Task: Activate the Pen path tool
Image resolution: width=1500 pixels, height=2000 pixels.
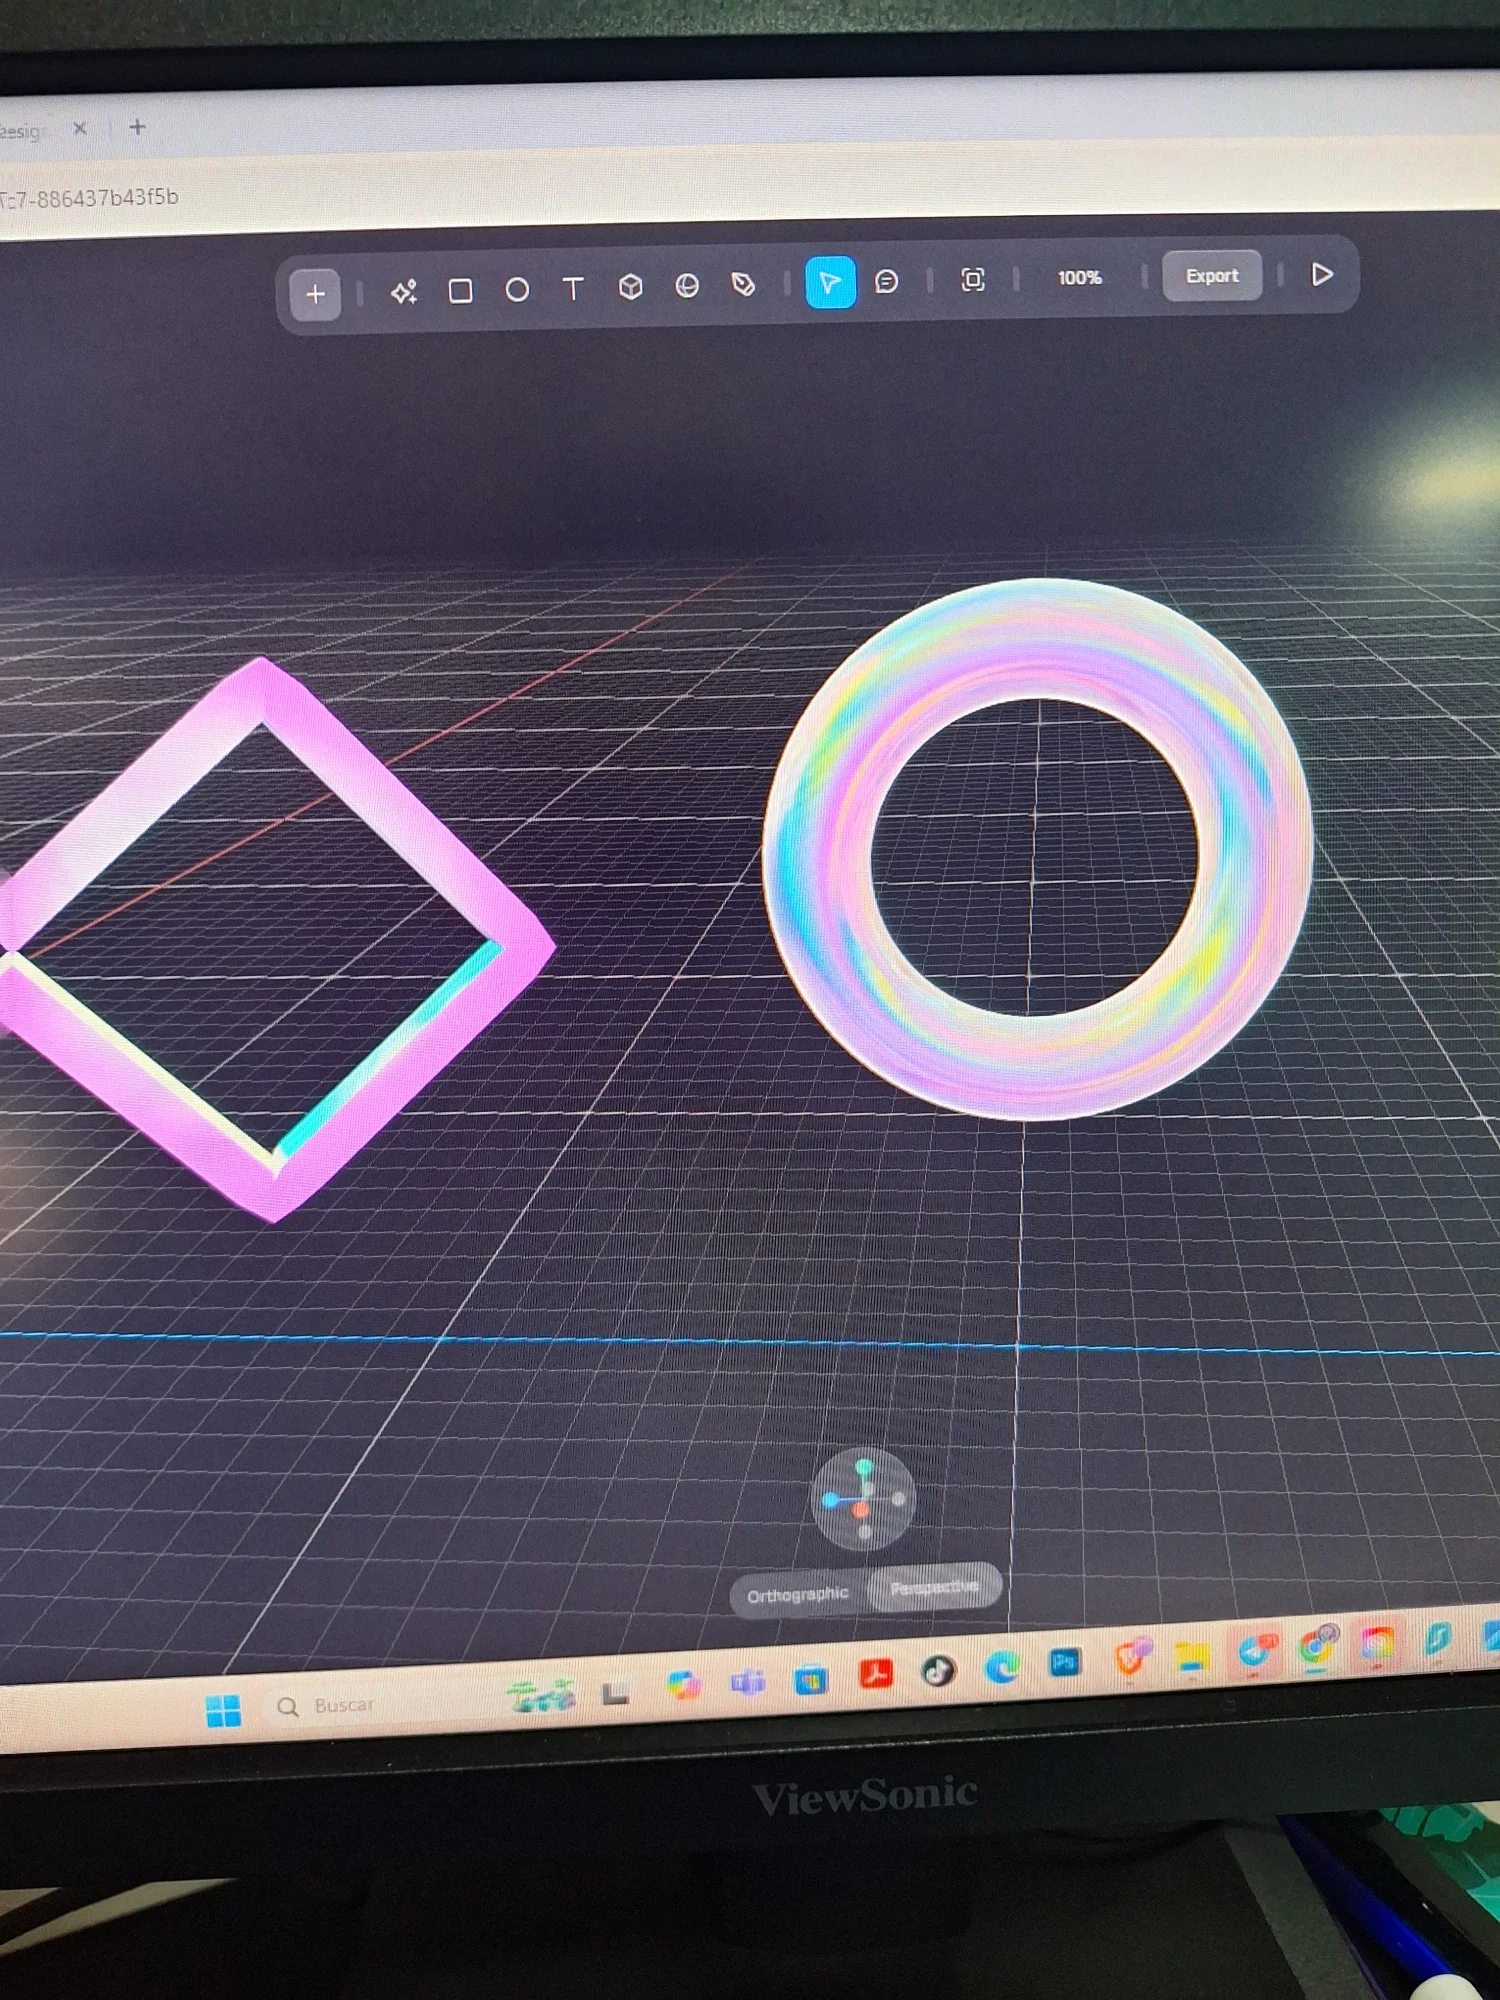Action: [743, 285]
